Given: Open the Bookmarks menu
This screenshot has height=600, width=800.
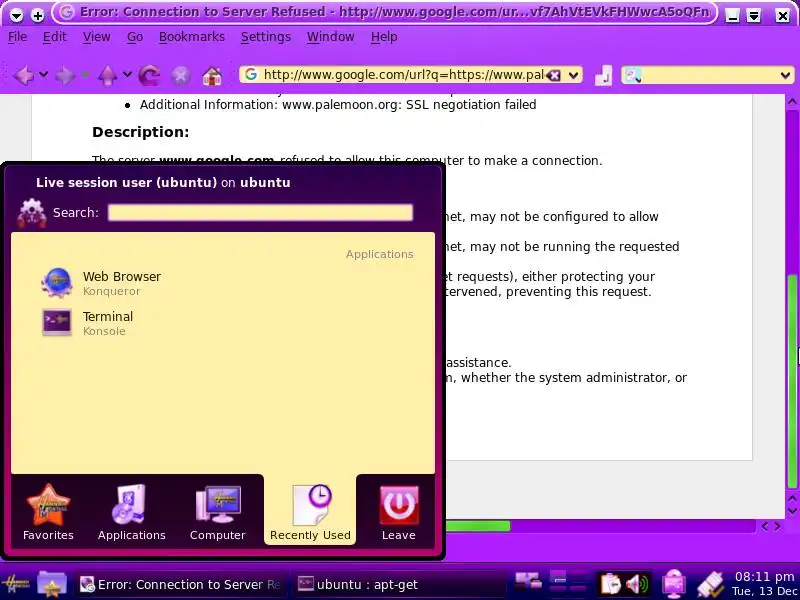Looking at the screenshot, I should point(192,37).
